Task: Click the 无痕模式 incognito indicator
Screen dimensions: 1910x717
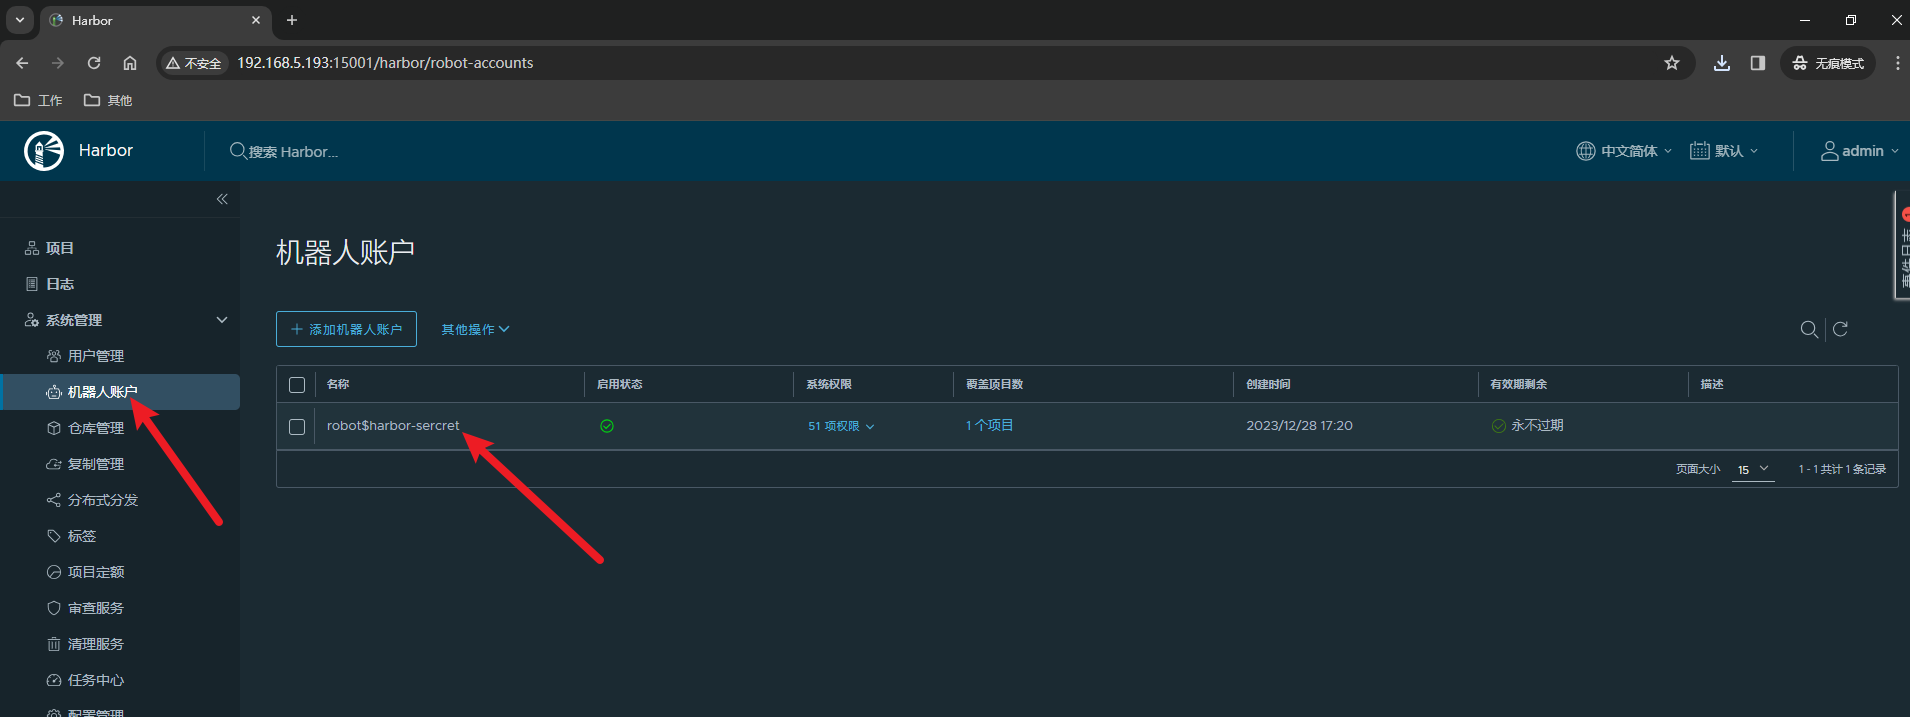Action: coord(1828,63)
